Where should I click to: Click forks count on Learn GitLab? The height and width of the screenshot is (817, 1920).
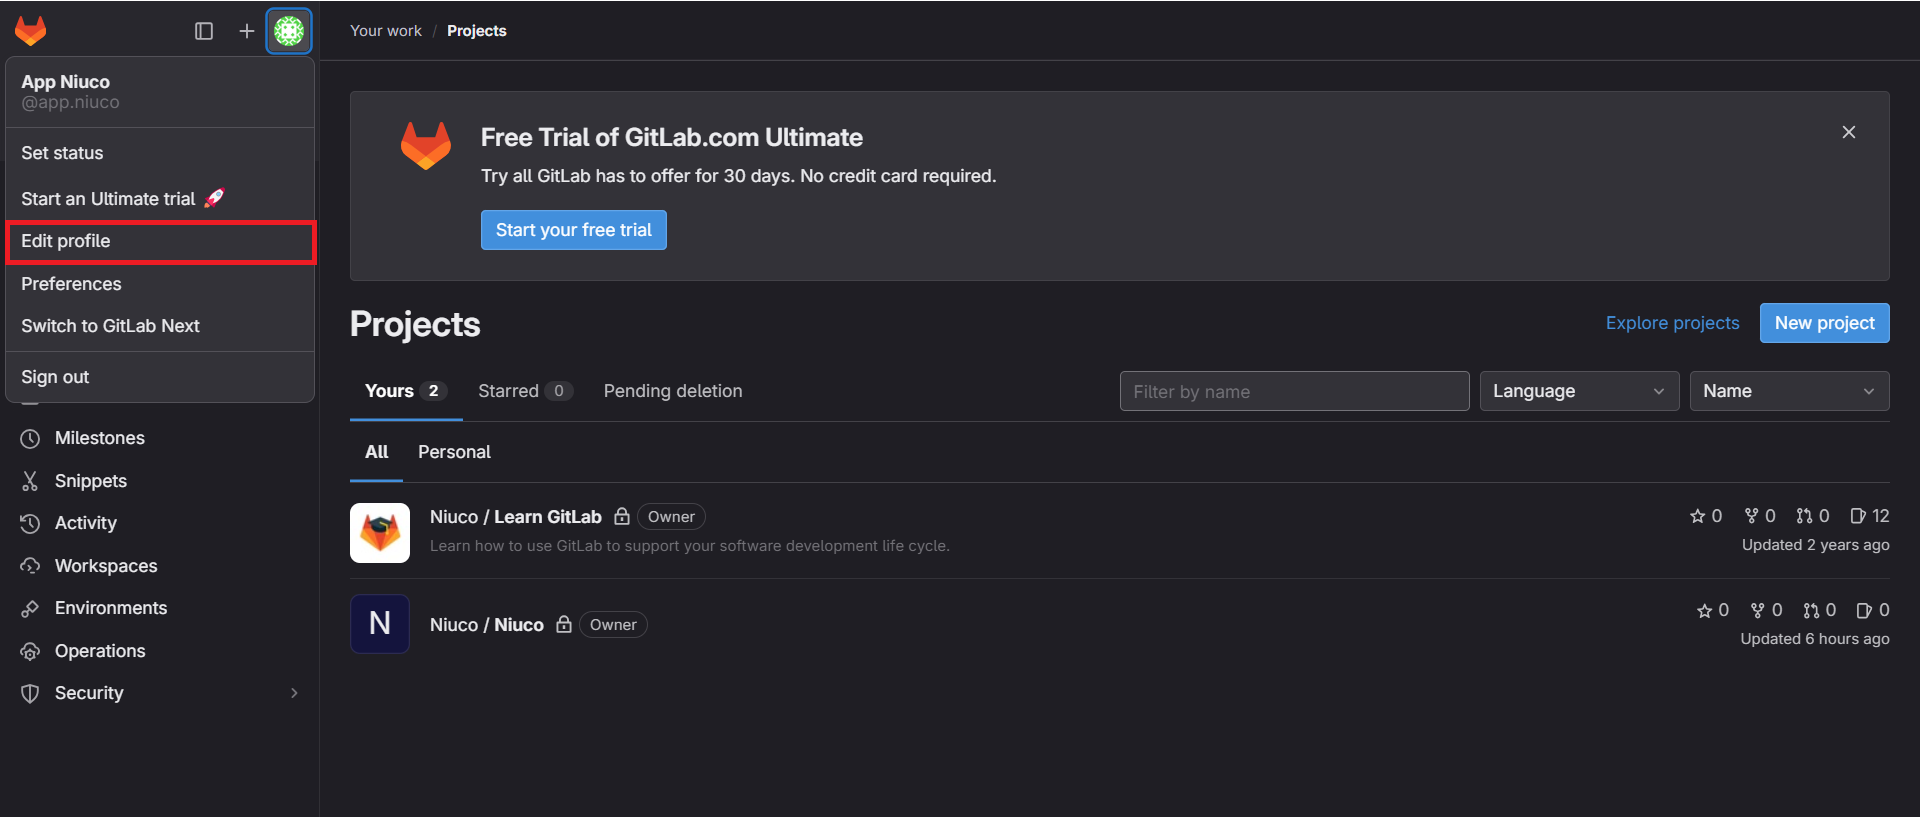[x=1760, y=516]
